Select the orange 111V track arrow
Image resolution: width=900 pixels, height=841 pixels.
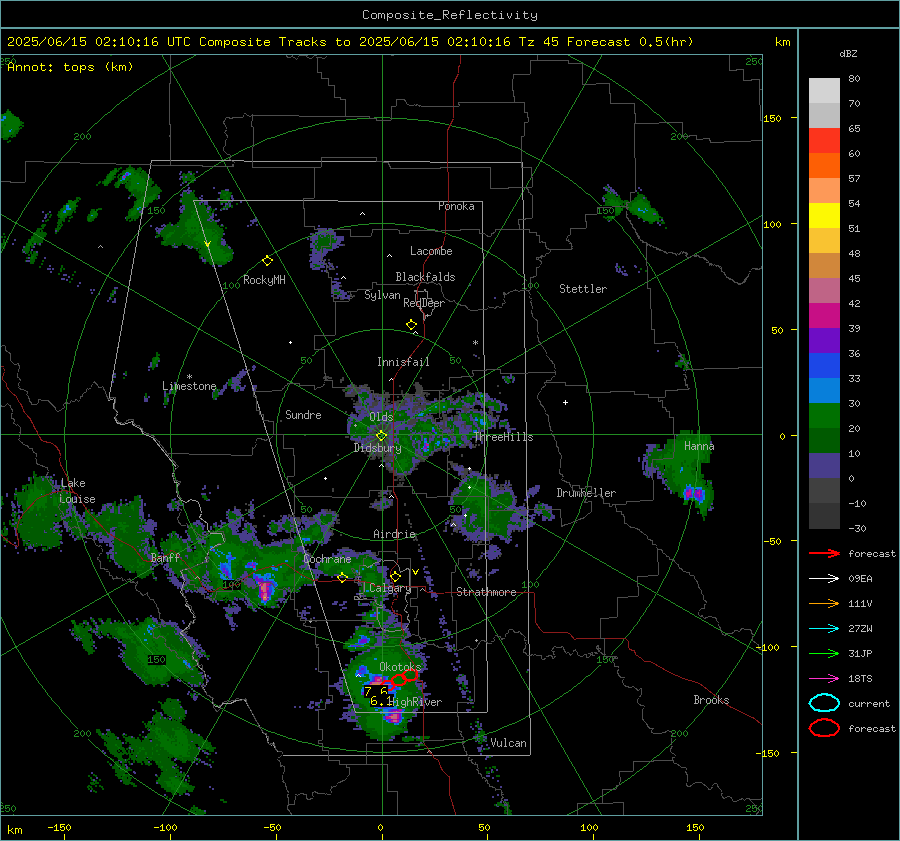(824, 603)
